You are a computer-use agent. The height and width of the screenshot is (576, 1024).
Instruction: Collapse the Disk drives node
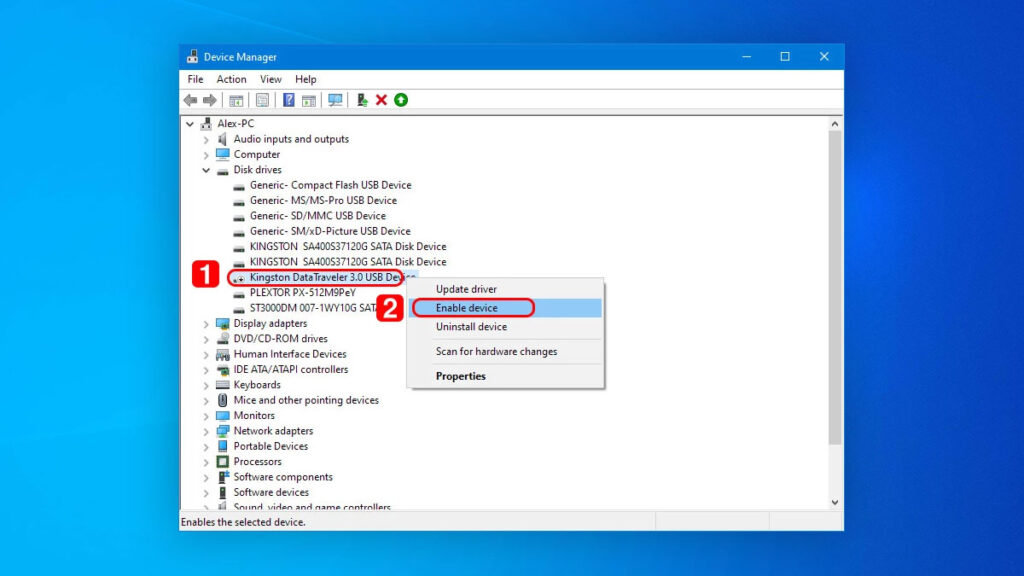tap(207, 169)
